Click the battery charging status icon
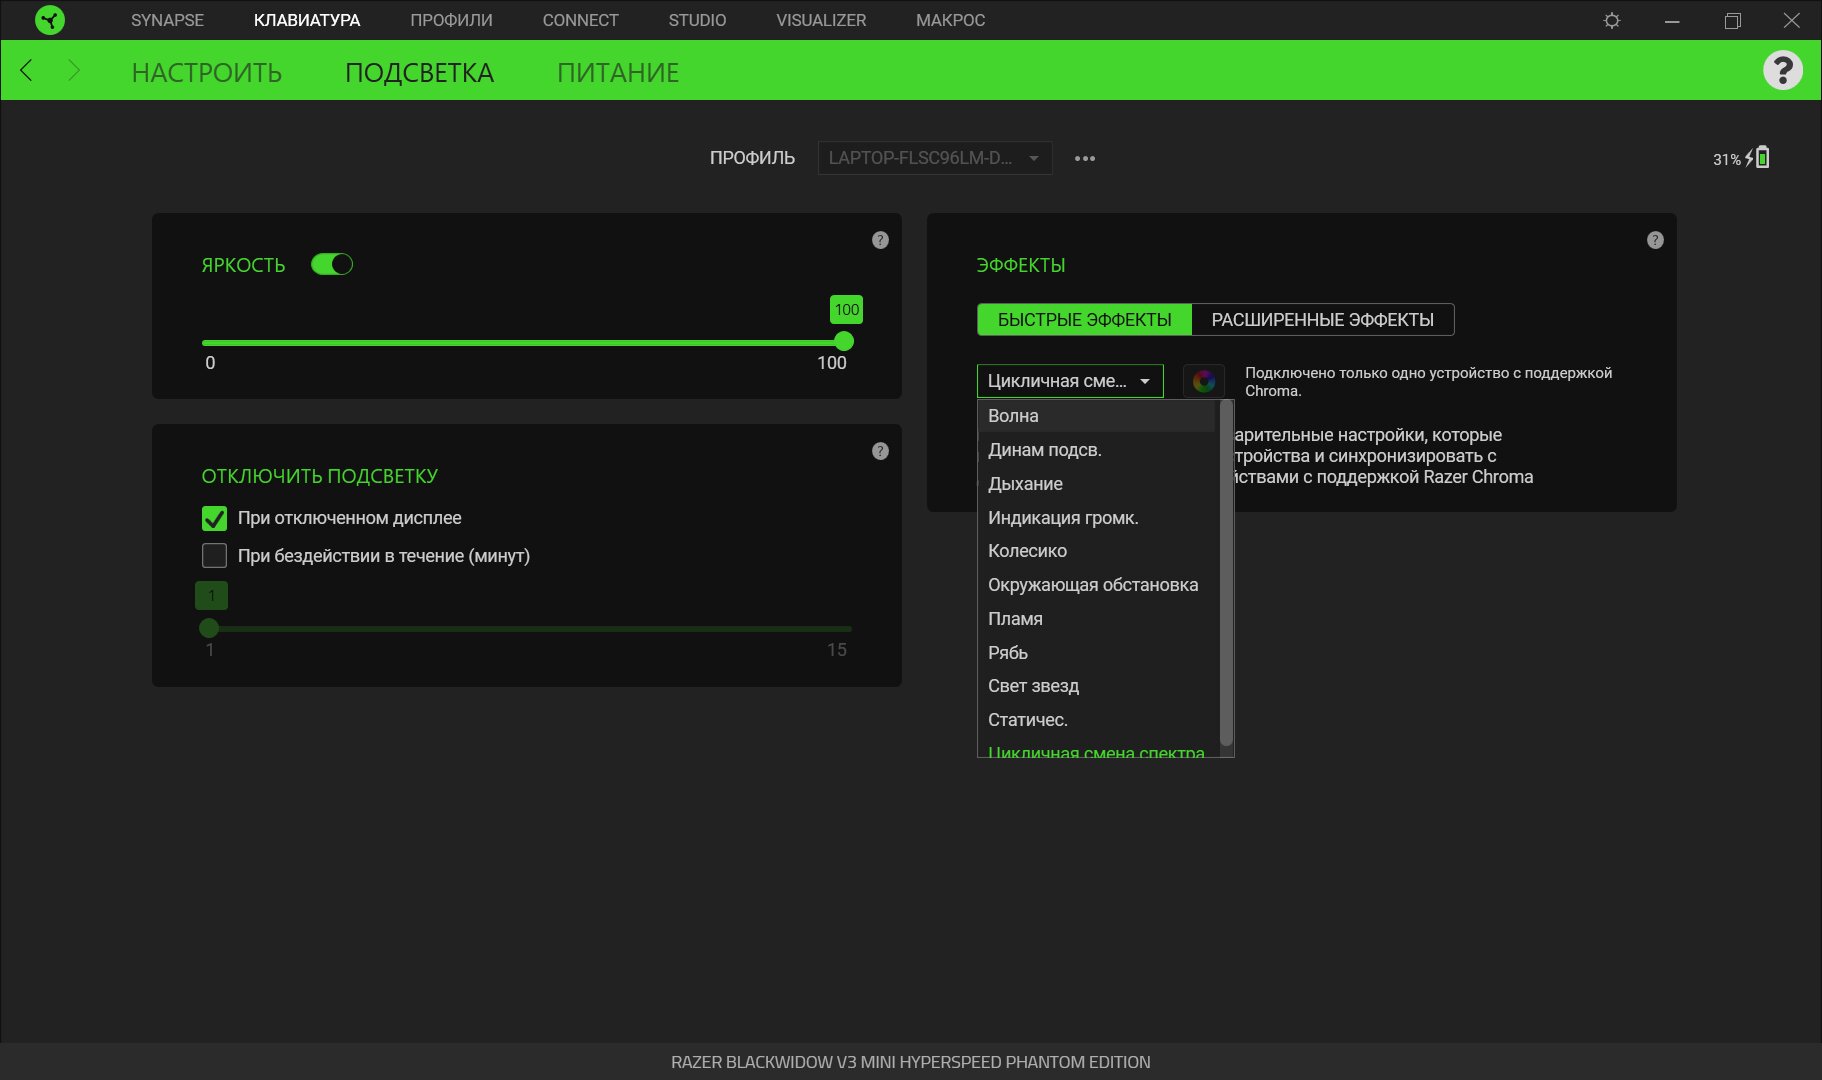Viewport: 1822px width, 1080px height. [1758, 157]
